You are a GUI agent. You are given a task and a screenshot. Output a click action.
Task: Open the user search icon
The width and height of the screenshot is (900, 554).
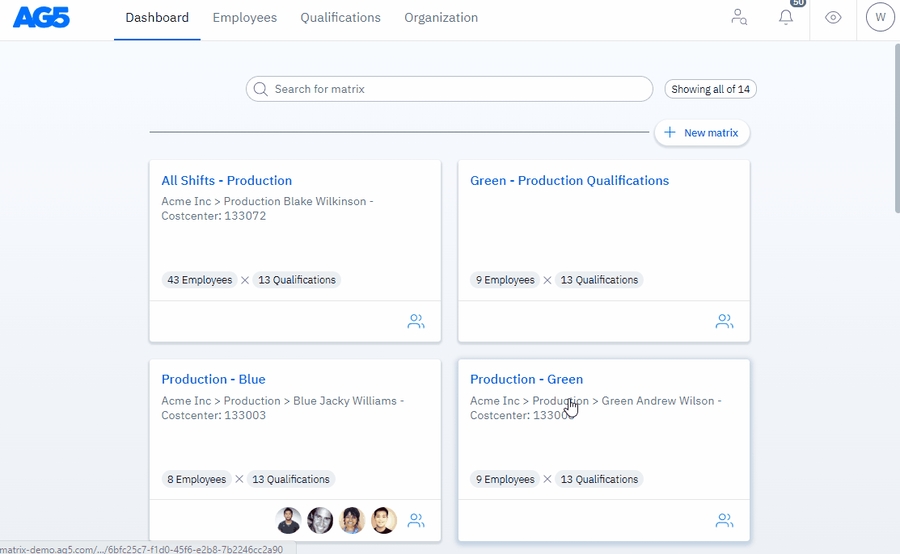click(739, 18)
